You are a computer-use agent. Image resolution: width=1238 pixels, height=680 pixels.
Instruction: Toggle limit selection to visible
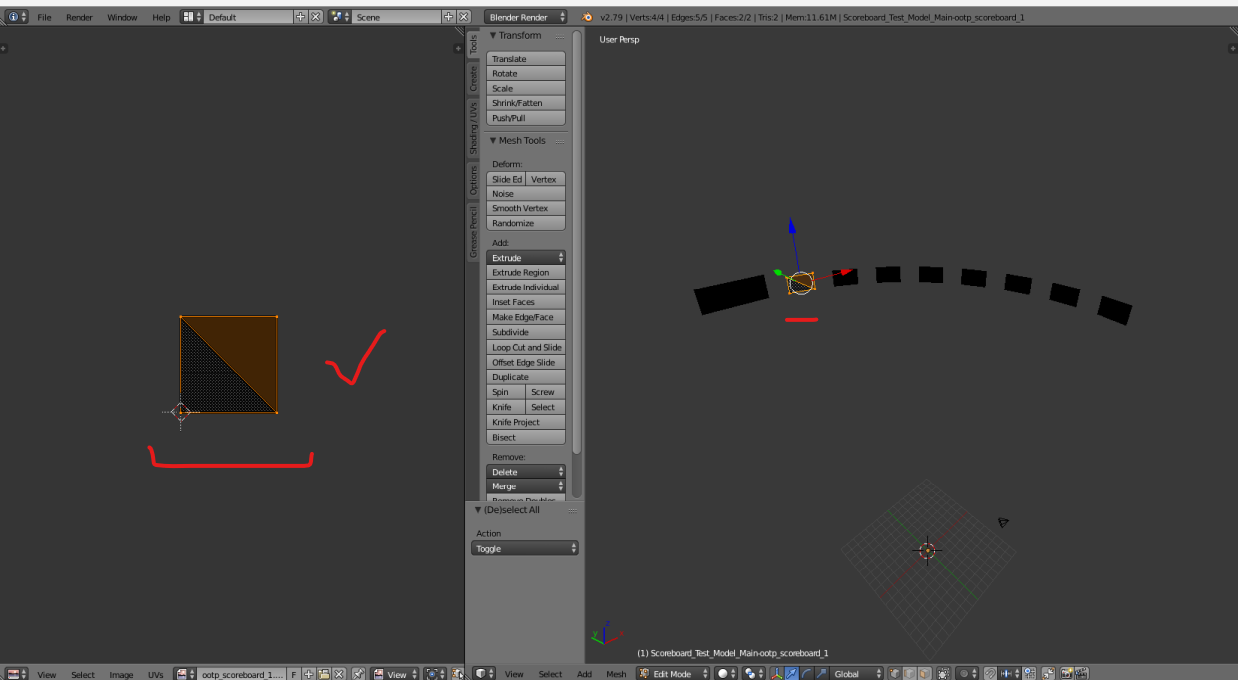[x=943, y=674]
